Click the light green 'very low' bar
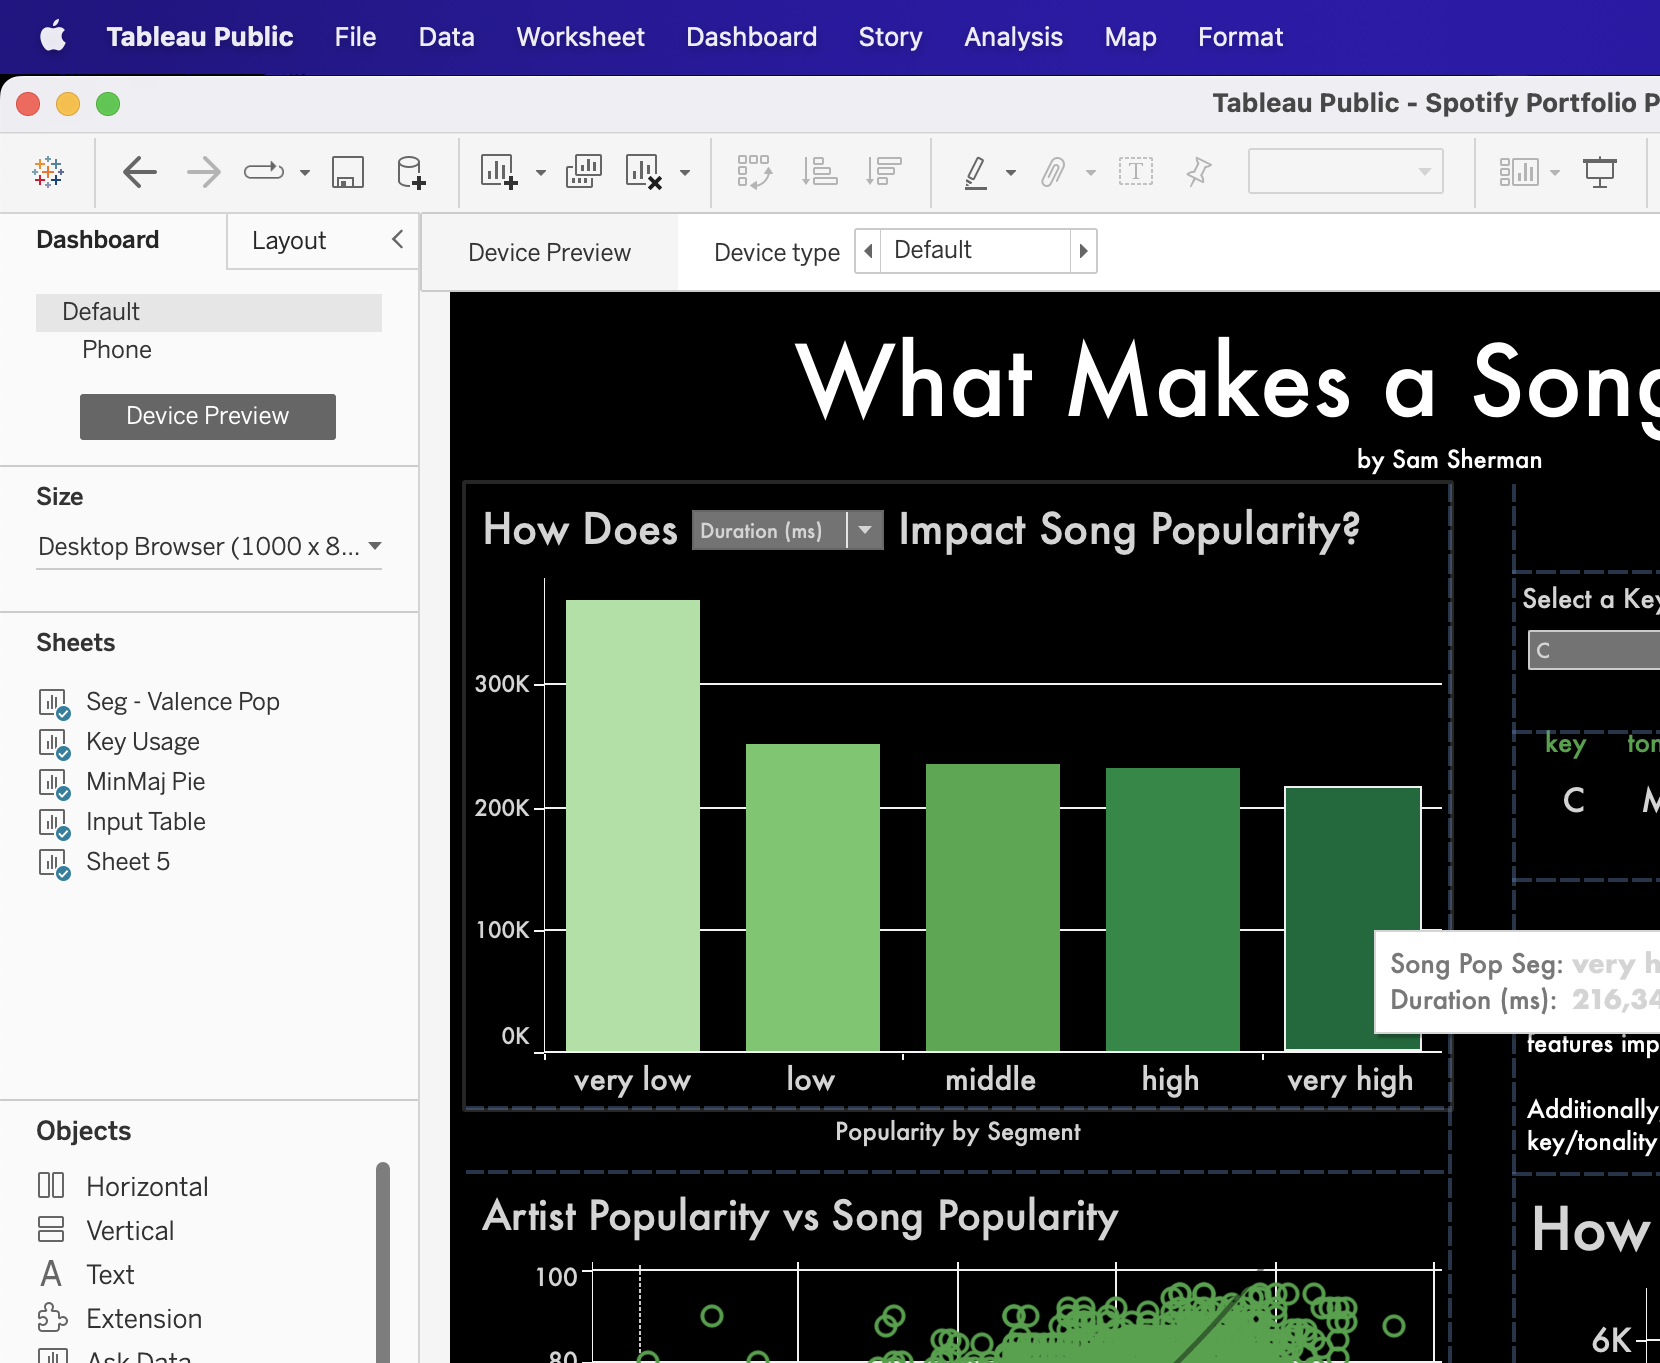The width and height of the screenshot is (1660, 1363). (x=632, y=825)
